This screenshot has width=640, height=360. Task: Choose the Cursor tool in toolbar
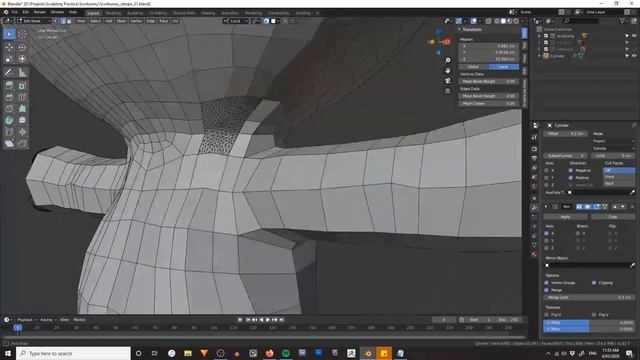pos(22,34)
